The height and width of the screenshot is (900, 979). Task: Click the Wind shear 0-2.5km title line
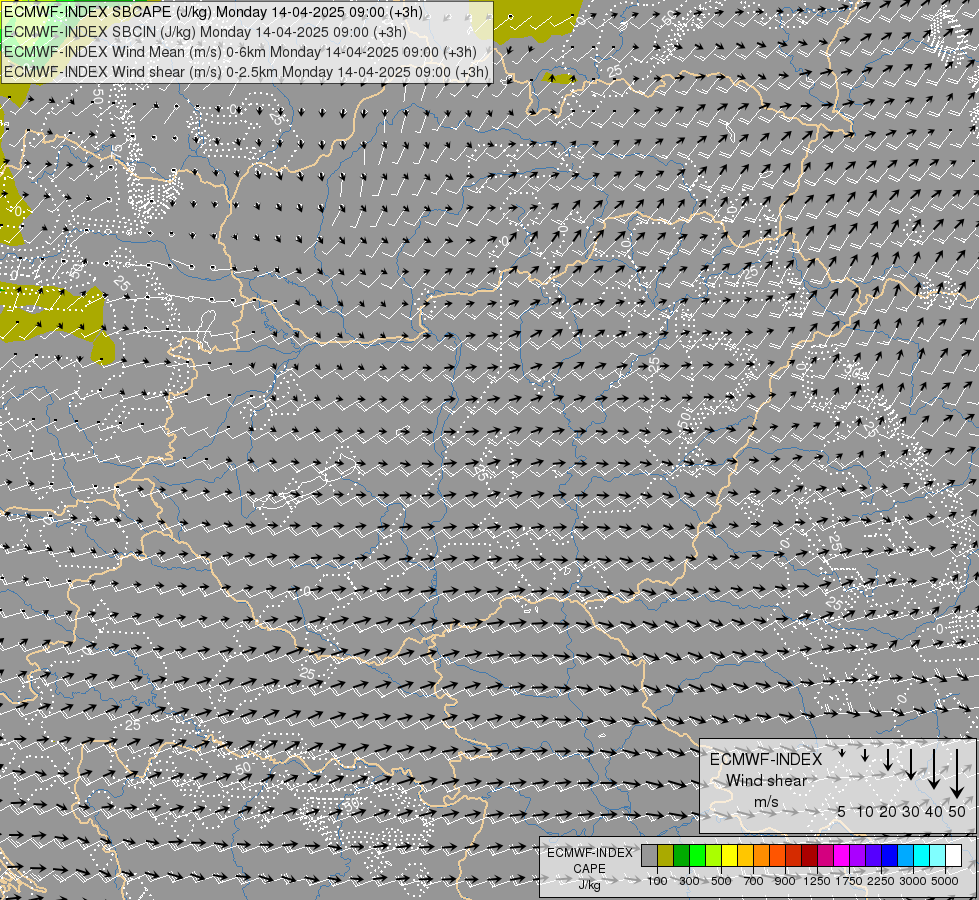pos(246,72)
